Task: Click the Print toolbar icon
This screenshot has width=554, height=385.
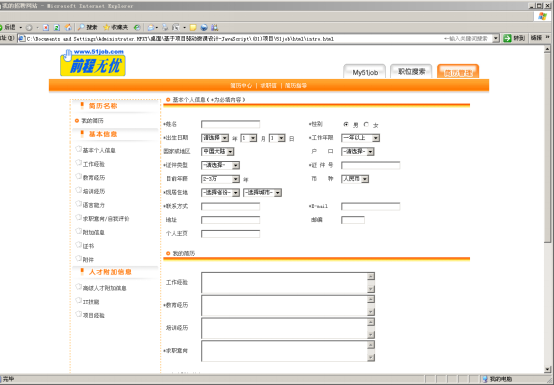Action: tap(165, 28)
